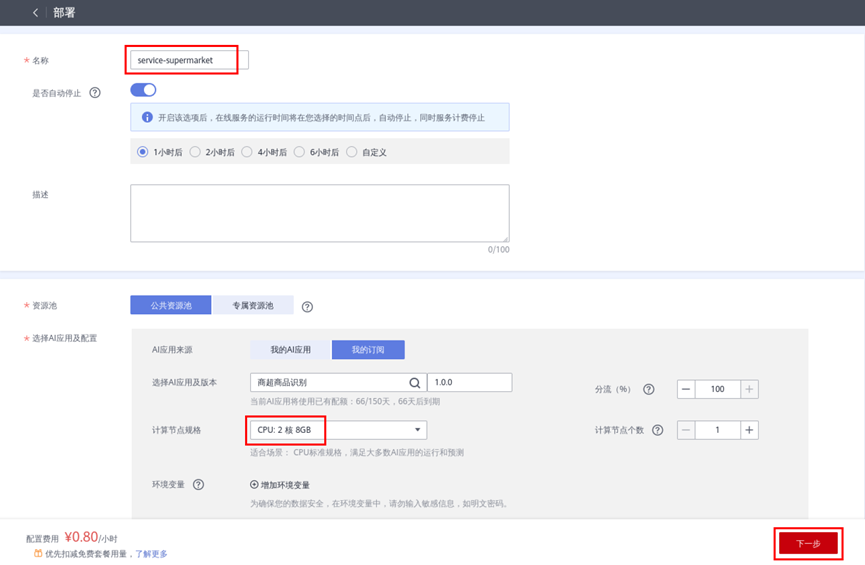This screenshot has width=865, height=565.
Task: Open the help icon beside 专属资源池
Action: pos(307,307)
